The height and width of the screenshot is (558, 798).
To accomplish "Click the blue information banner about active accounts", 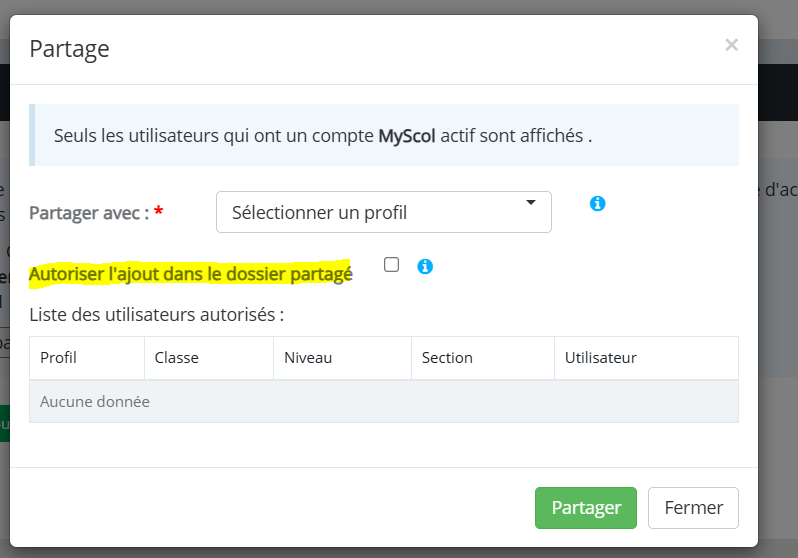I will [384, 135].
